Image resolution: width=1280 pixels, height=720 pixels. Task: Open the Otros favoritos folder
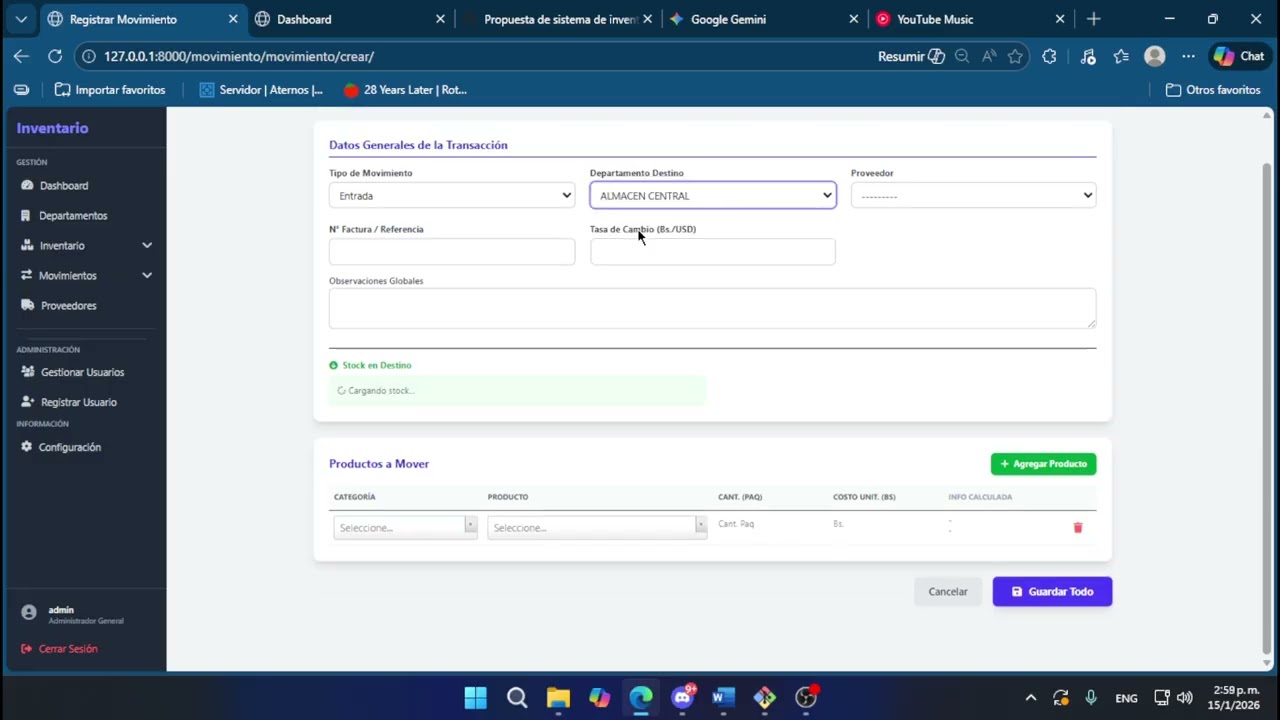pos(1213,90)
